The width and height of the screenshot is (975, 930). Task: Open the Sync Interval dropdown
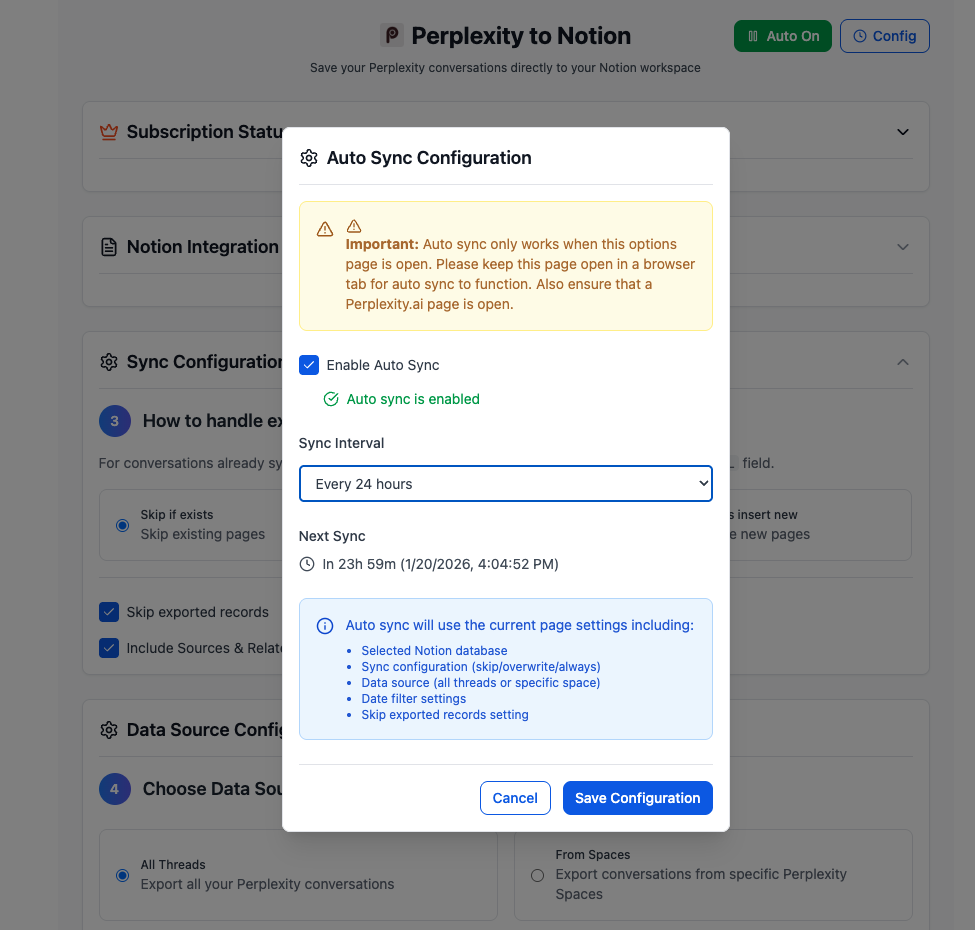pyautogui.click(x=505, y=483)
